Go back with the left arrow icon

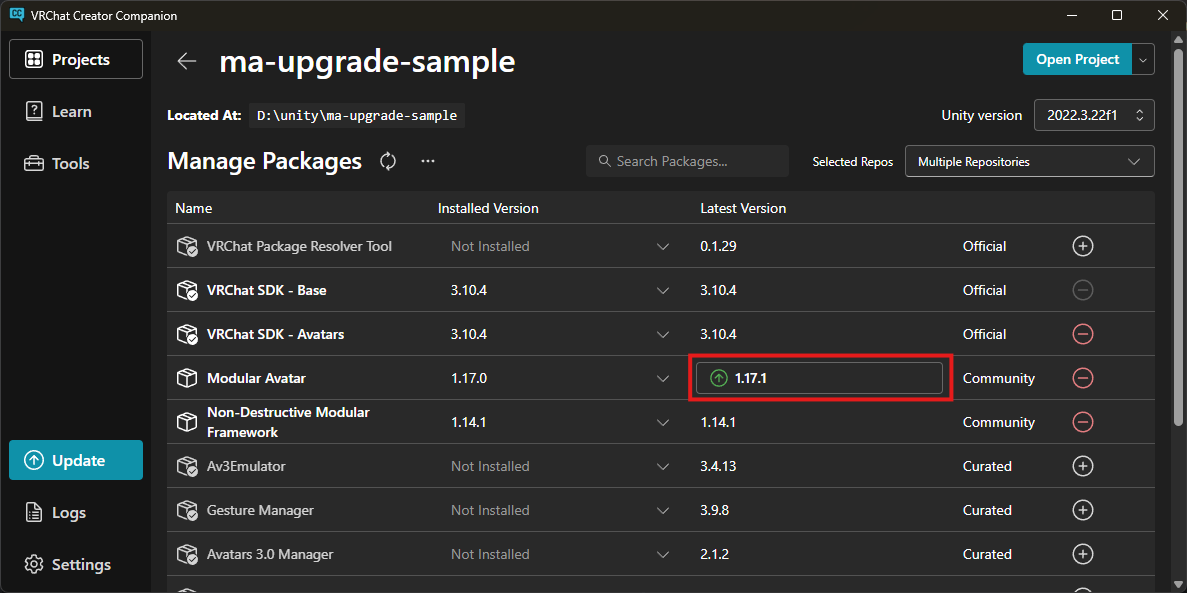click(x=186, y=61)
